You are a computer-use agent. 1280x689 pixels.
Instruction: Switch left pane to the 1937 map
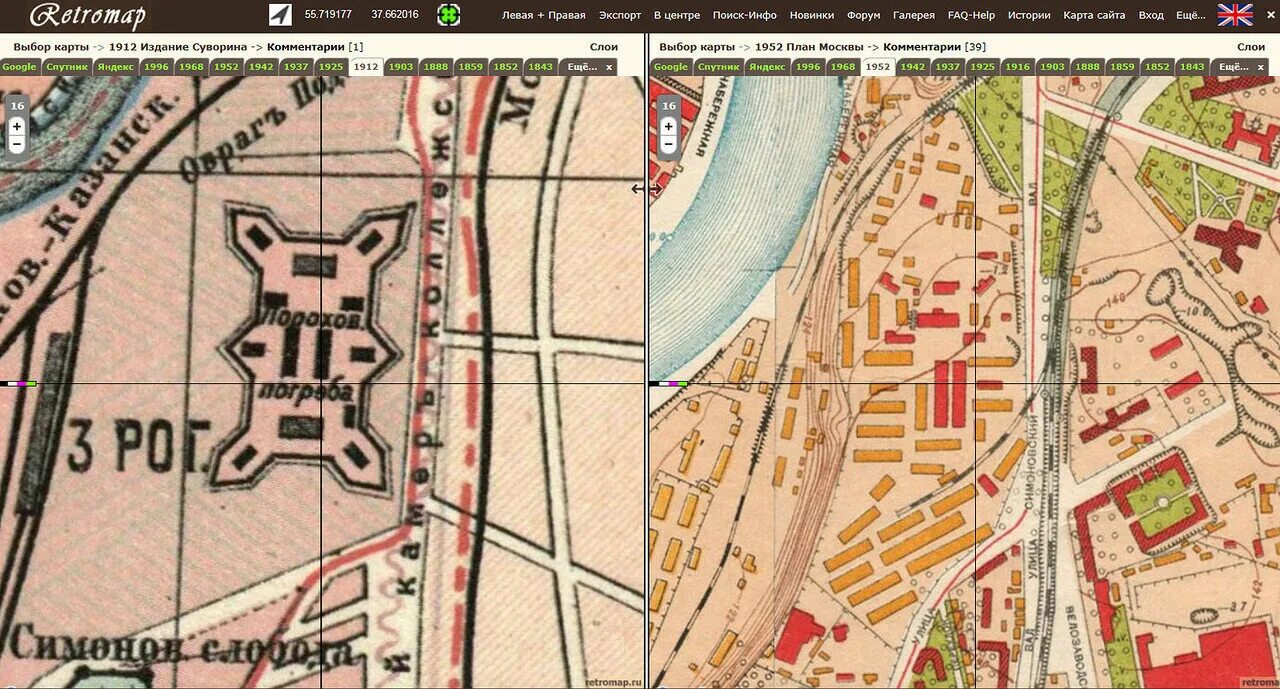pos(296,67)
